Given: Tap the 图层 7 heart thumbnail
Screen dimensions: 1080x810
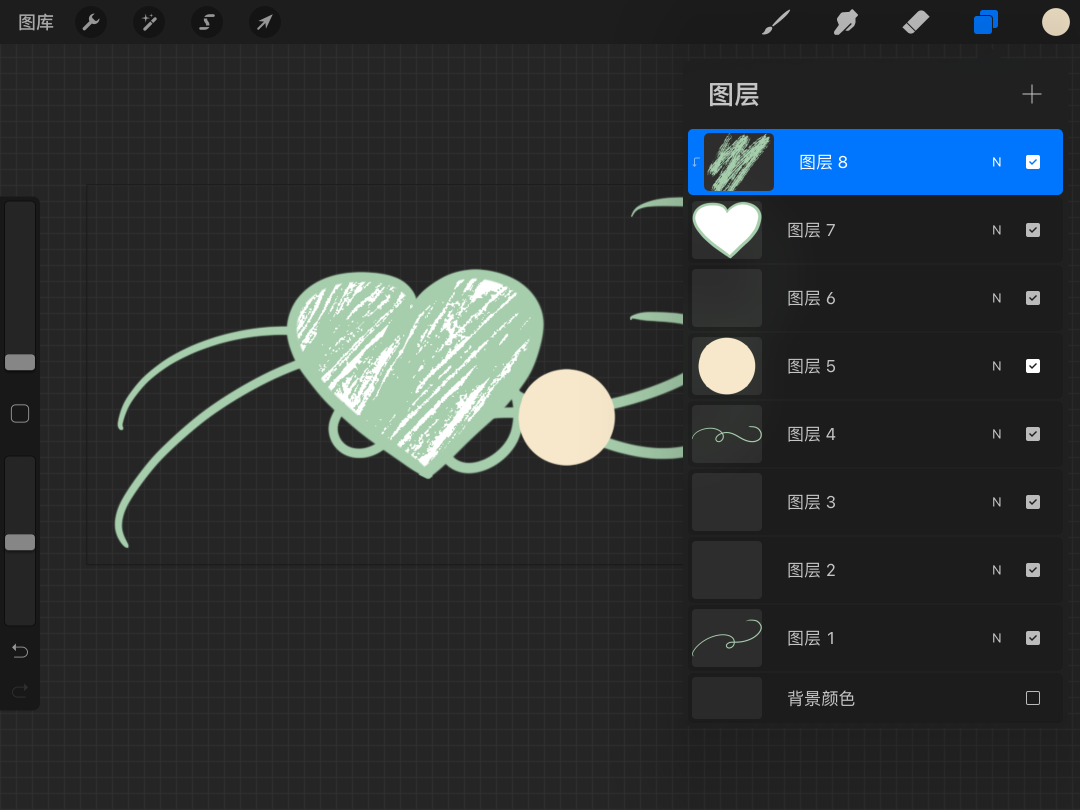Looking at the screenshot, I should coord(727,230).
